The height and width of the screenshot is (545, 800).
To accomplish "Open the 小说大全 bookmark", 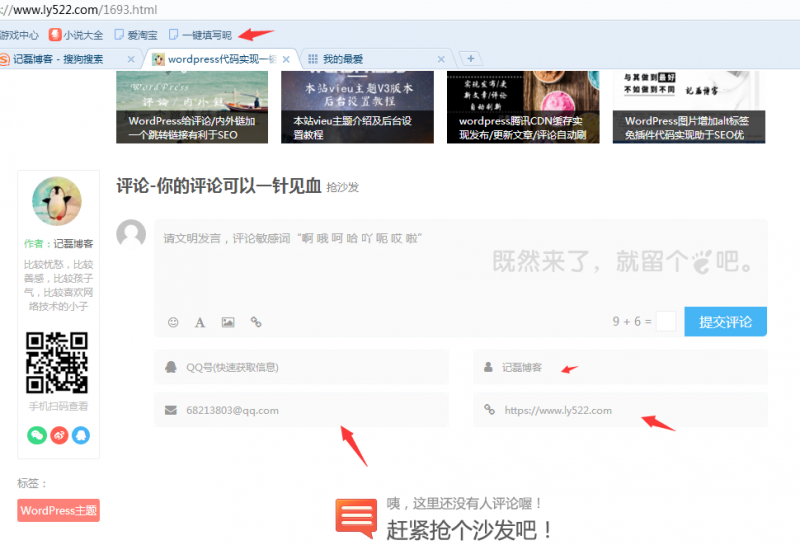I will [76, 35].
